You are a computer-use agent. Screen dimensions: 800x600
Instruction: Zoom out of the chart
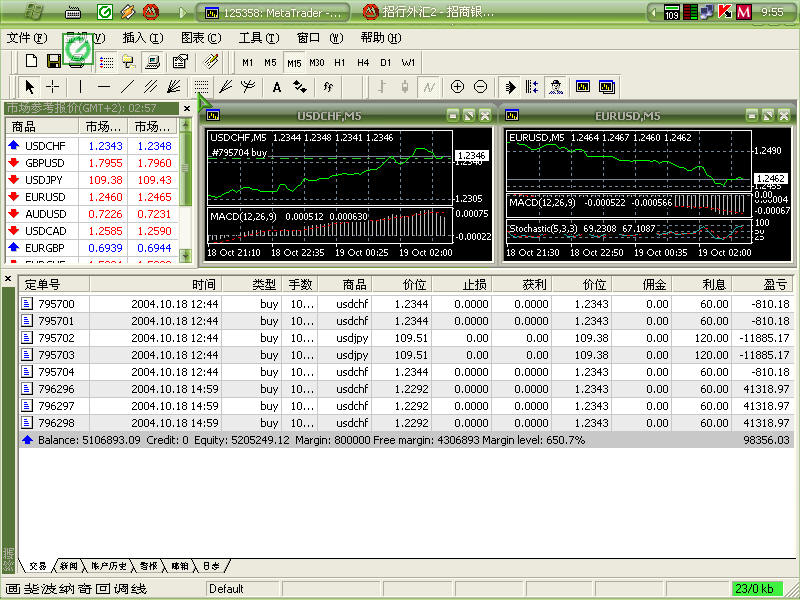coord(481,87)
